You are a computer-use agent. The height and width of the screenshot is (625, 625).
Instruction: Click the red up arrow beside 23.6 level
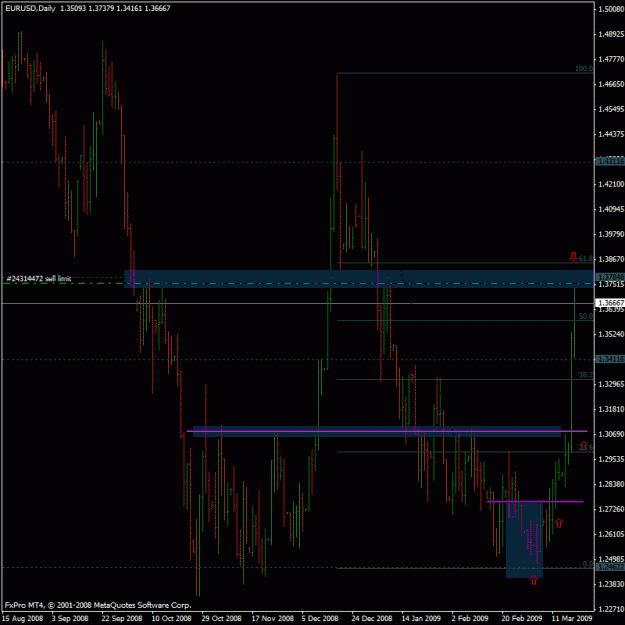click(x=584, y=445)
